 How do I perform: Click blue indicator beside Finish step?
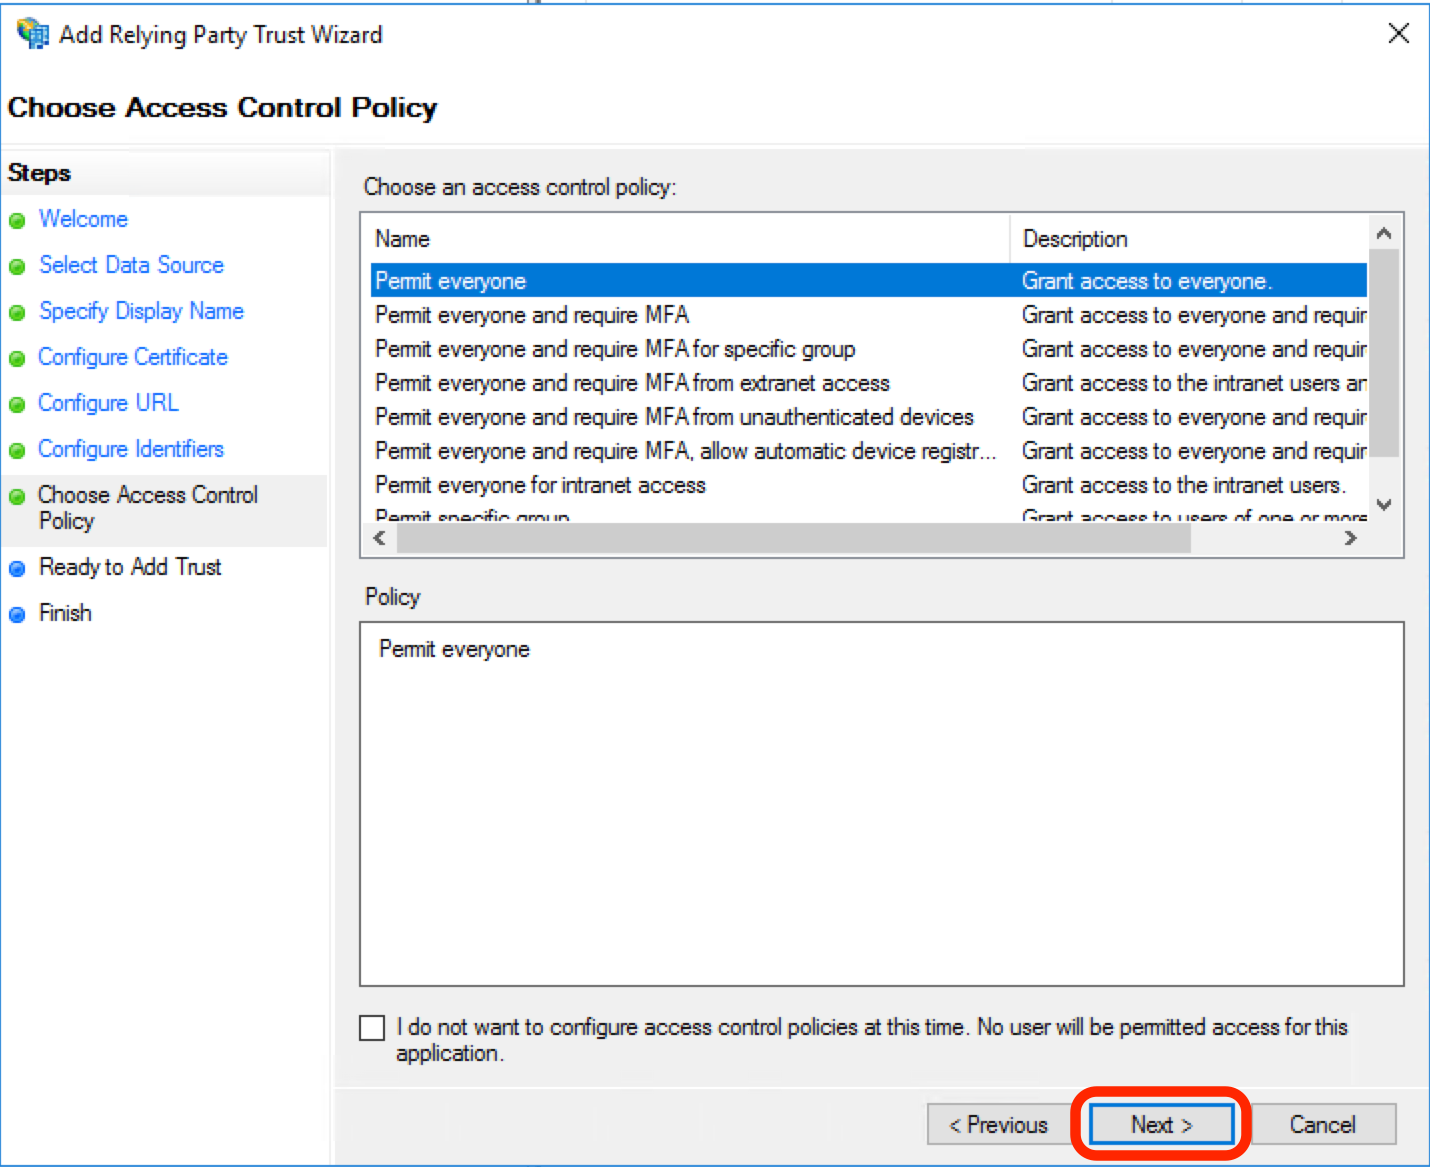pos(17,613)
